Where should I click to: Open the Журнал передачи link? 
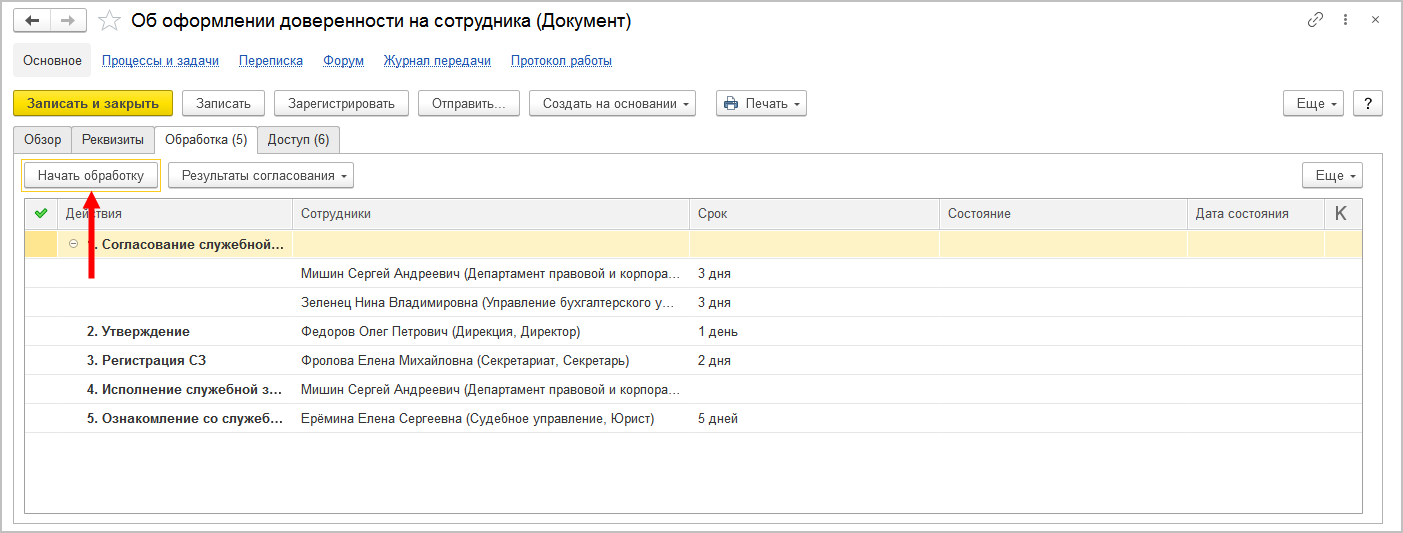coord(437,60)
